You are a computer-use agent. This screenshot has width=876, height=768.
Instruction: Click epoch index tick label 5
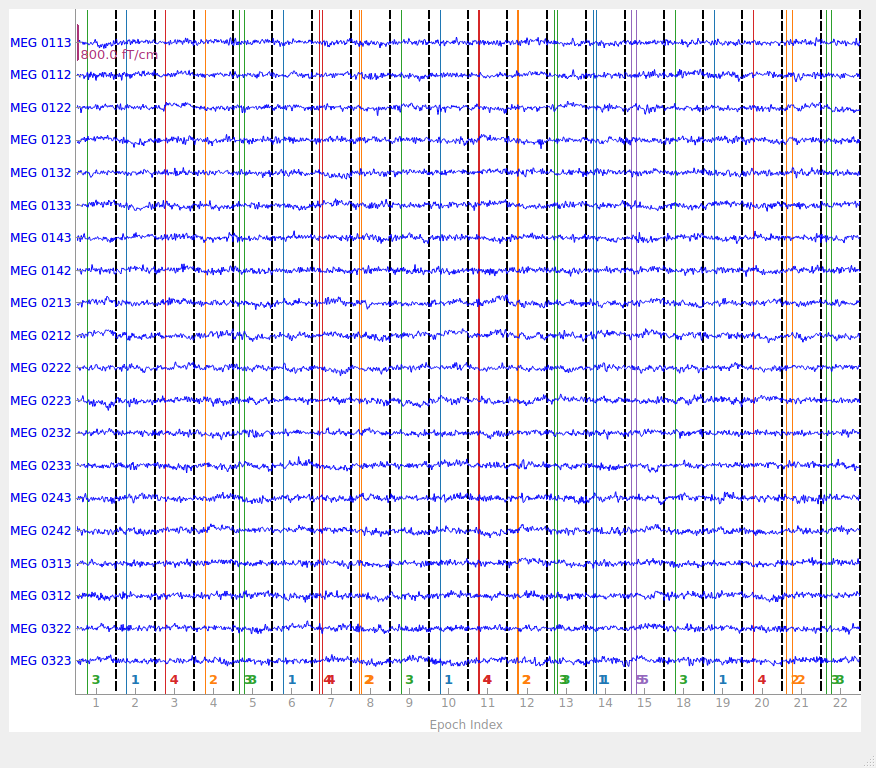[253, 703]
